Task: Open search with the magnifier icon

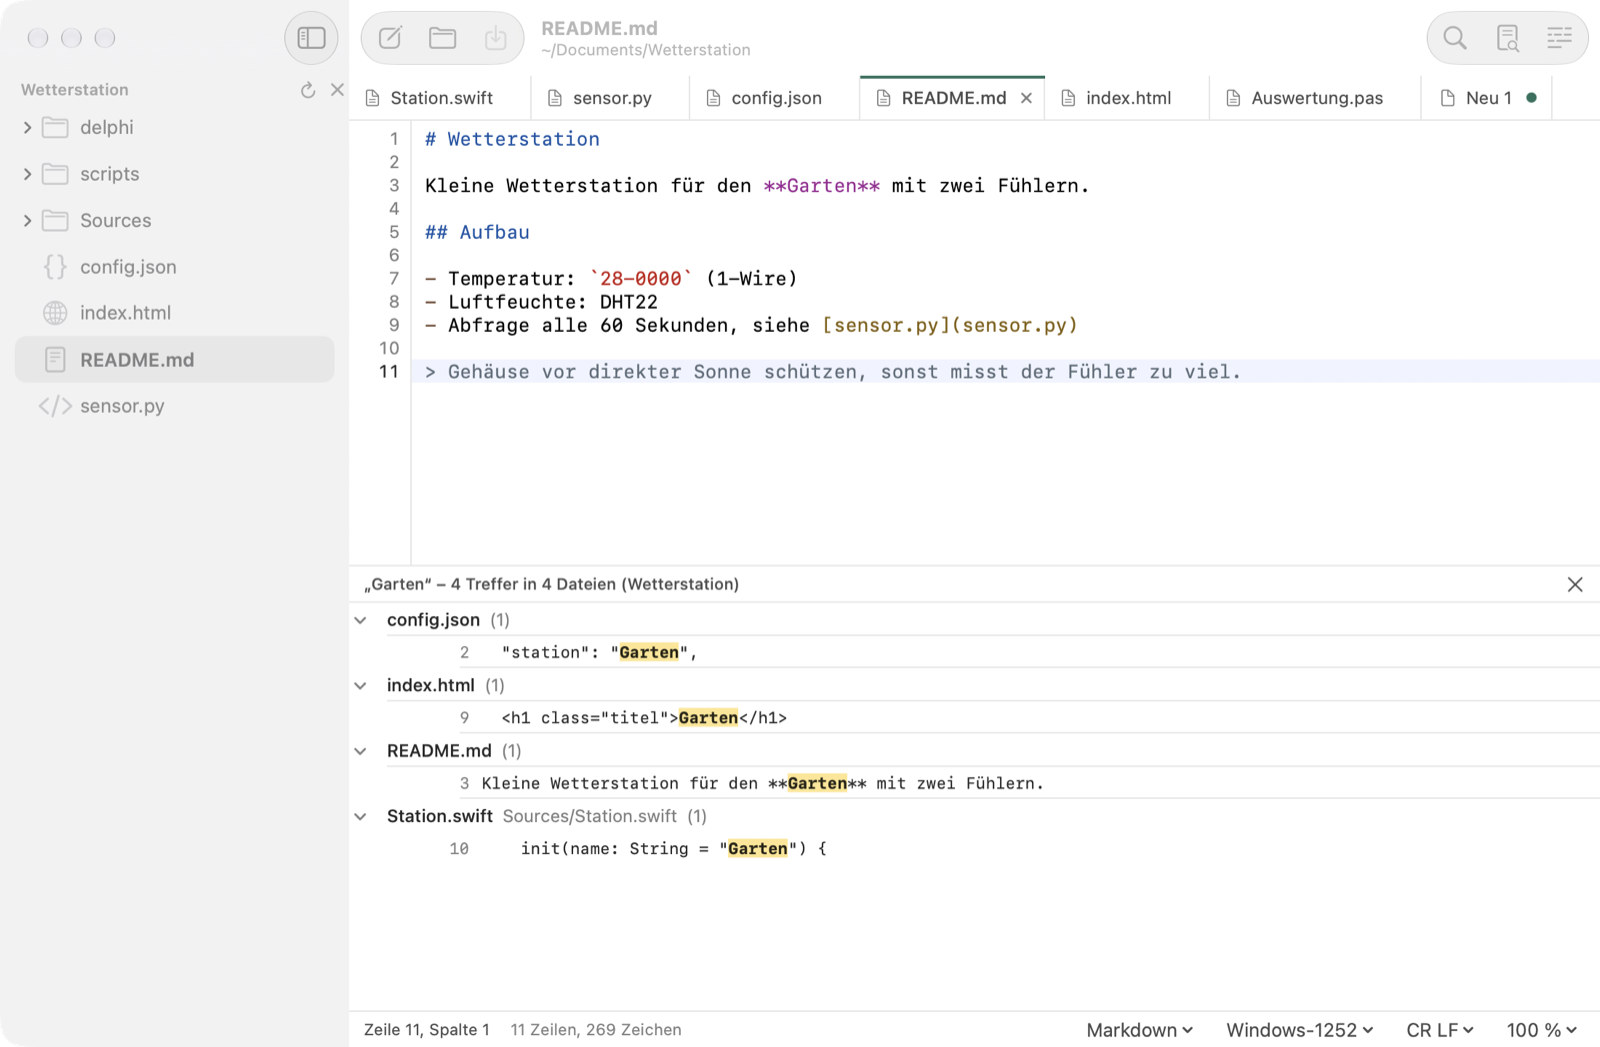Action: click(1455, 38)
